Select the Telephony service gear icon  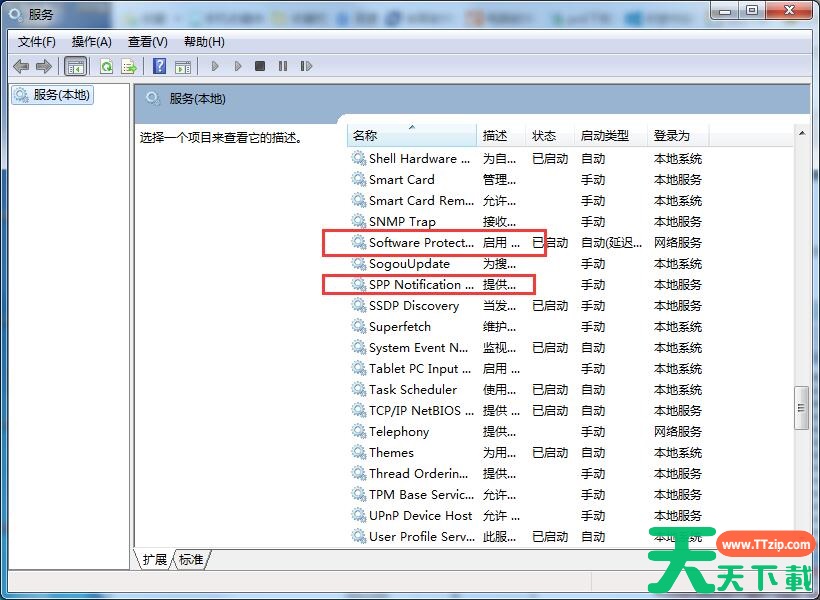358,431
